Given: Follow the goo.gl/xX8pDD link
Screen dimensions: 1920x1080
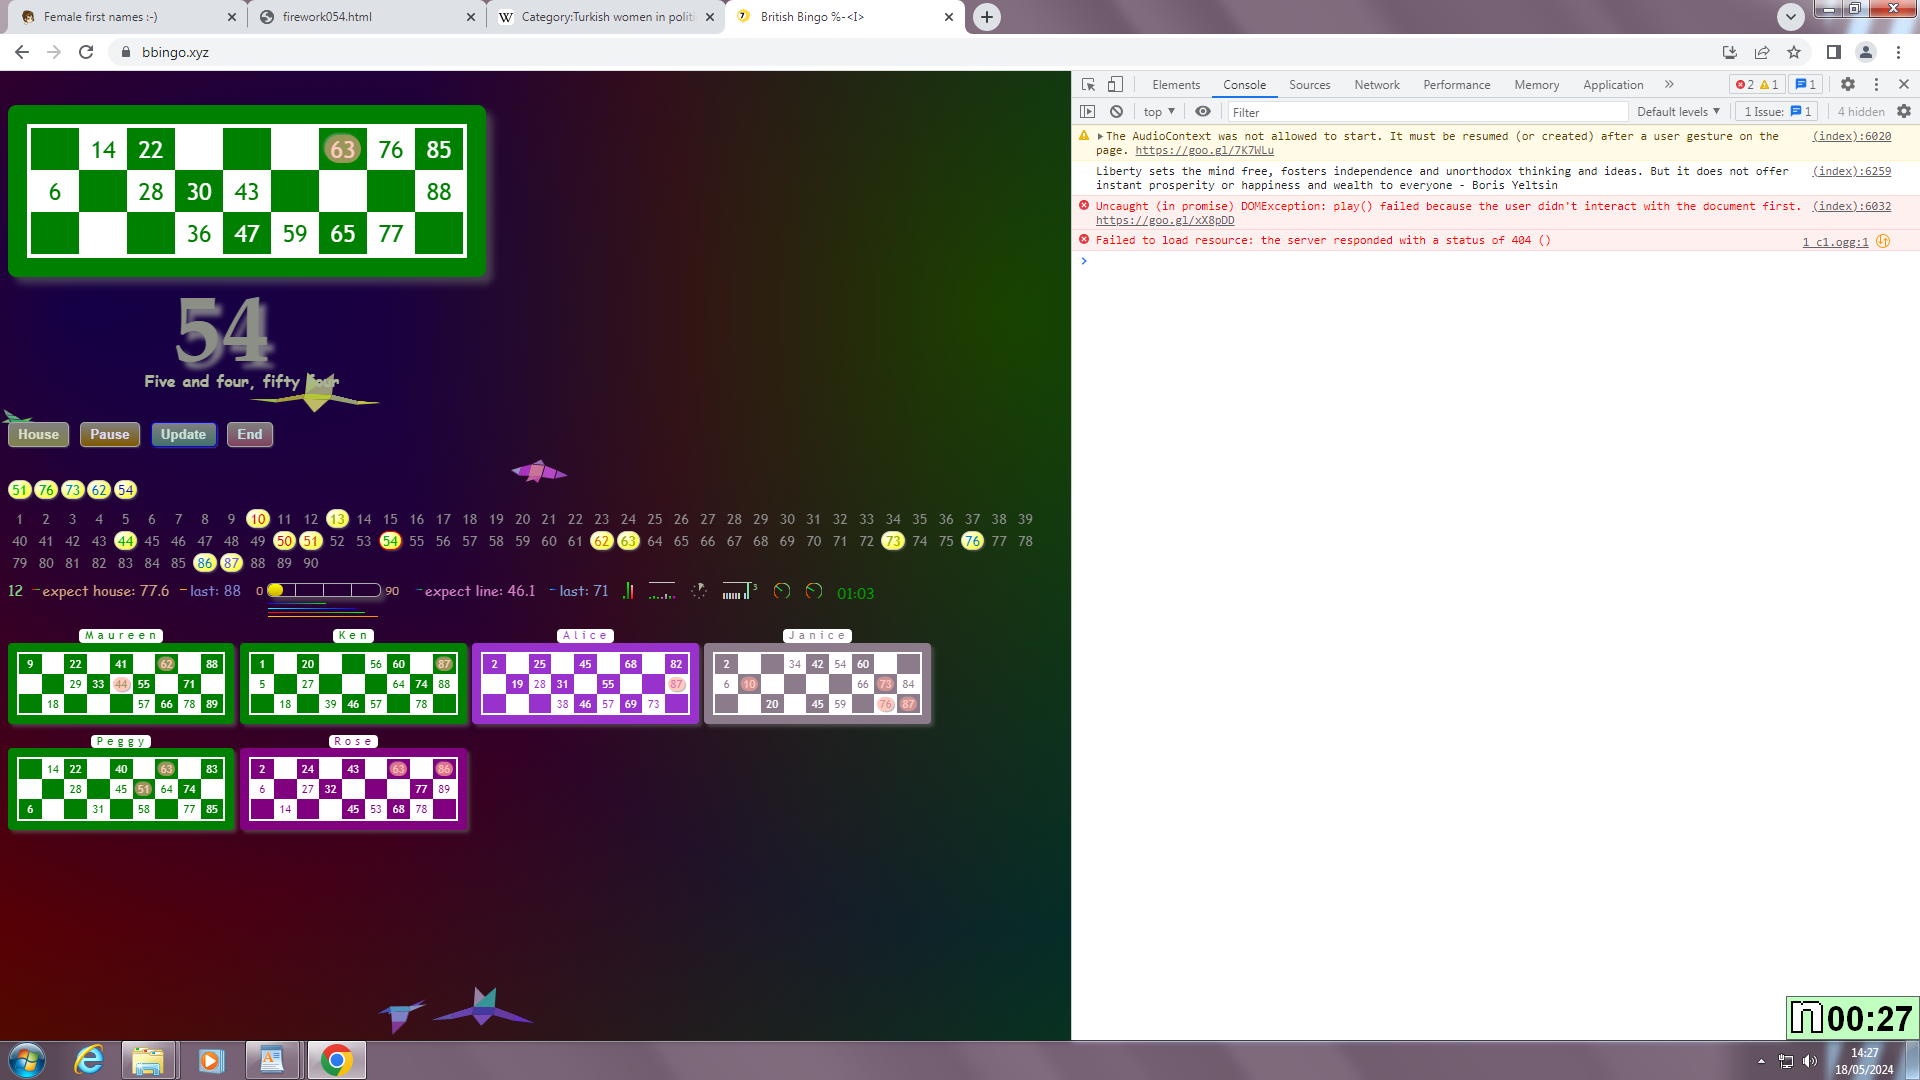Looking at the screenshot, I should 1165,220.
